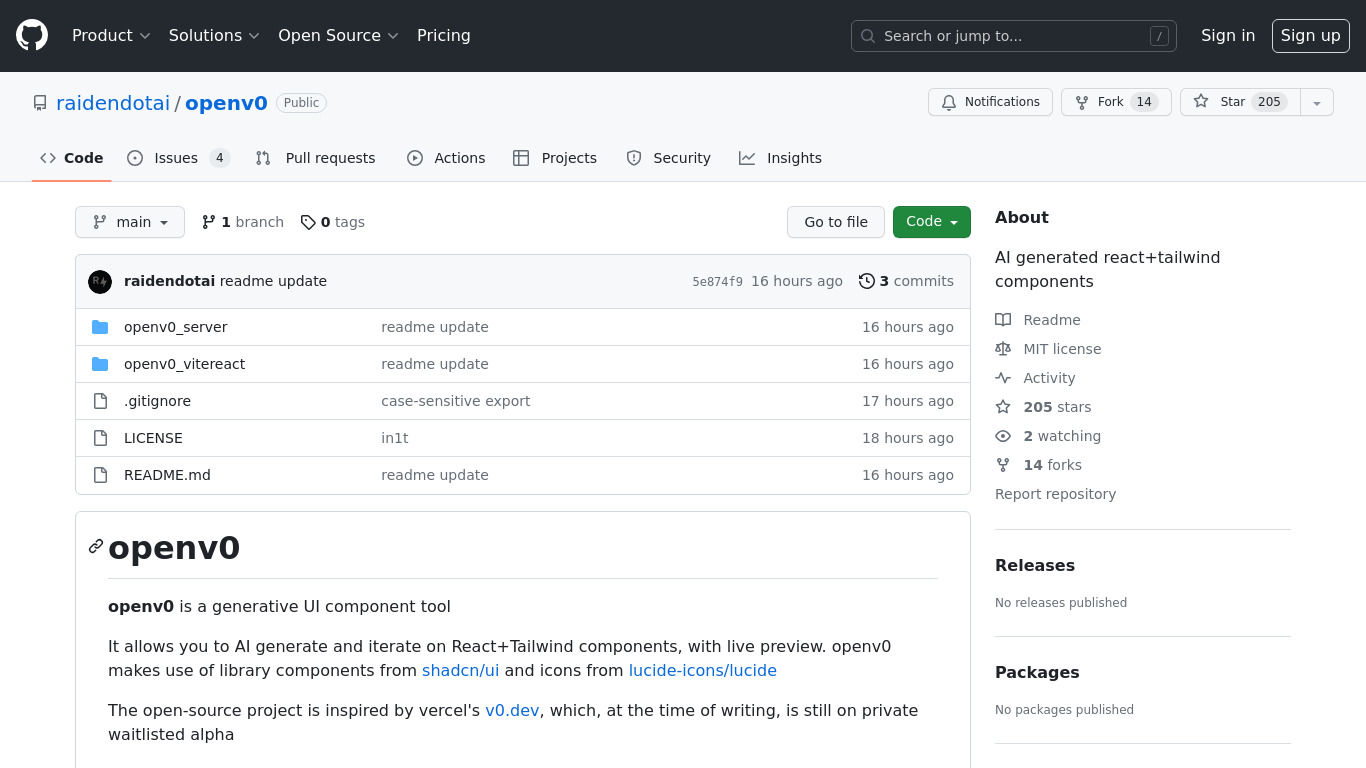The height and width of the screenshot is (768, 1366).
Task: Click the star icon beside 205 stars
Action: pos(1003,407)
